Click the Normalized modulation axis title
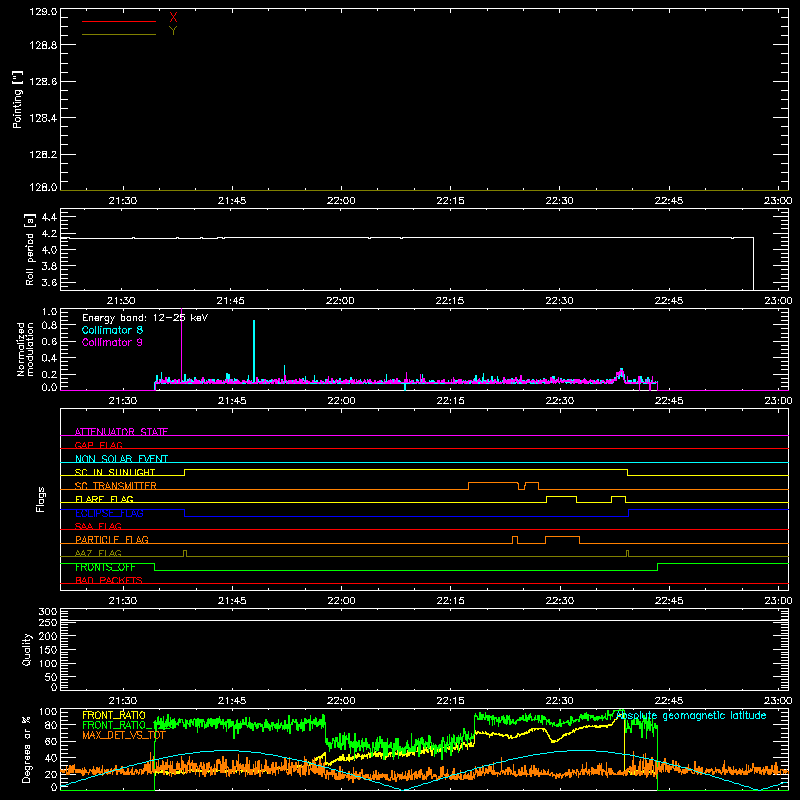 (25, 349)
